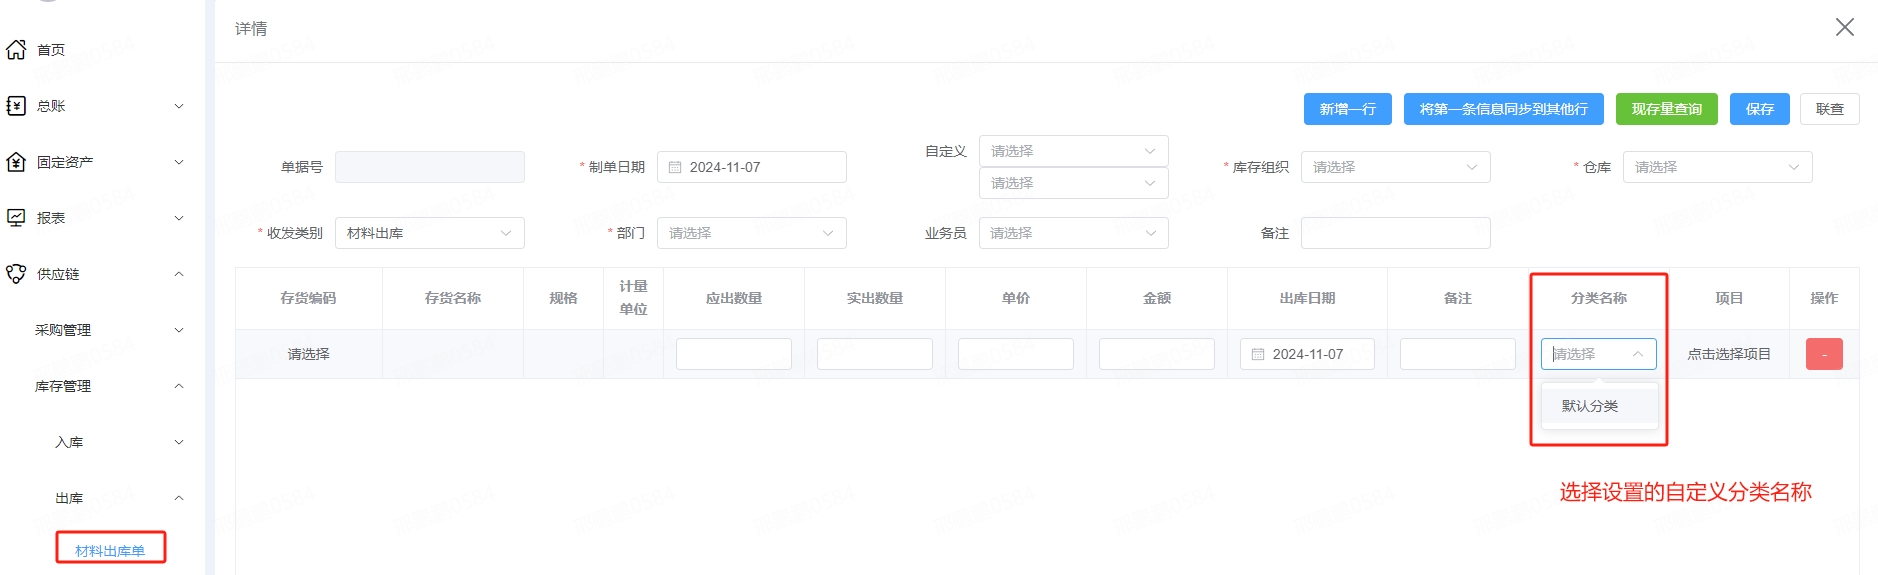
Task: Select 默认分类 from the dropdown list
Action: click(1590, 406)
